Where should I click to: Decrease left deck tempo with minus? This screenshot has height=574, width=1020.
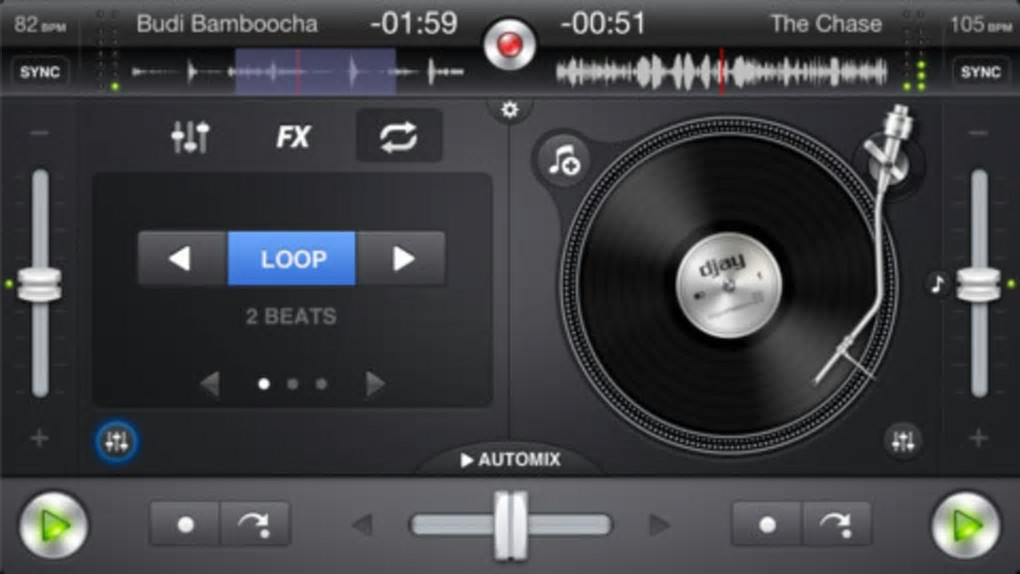pos(40,133)
